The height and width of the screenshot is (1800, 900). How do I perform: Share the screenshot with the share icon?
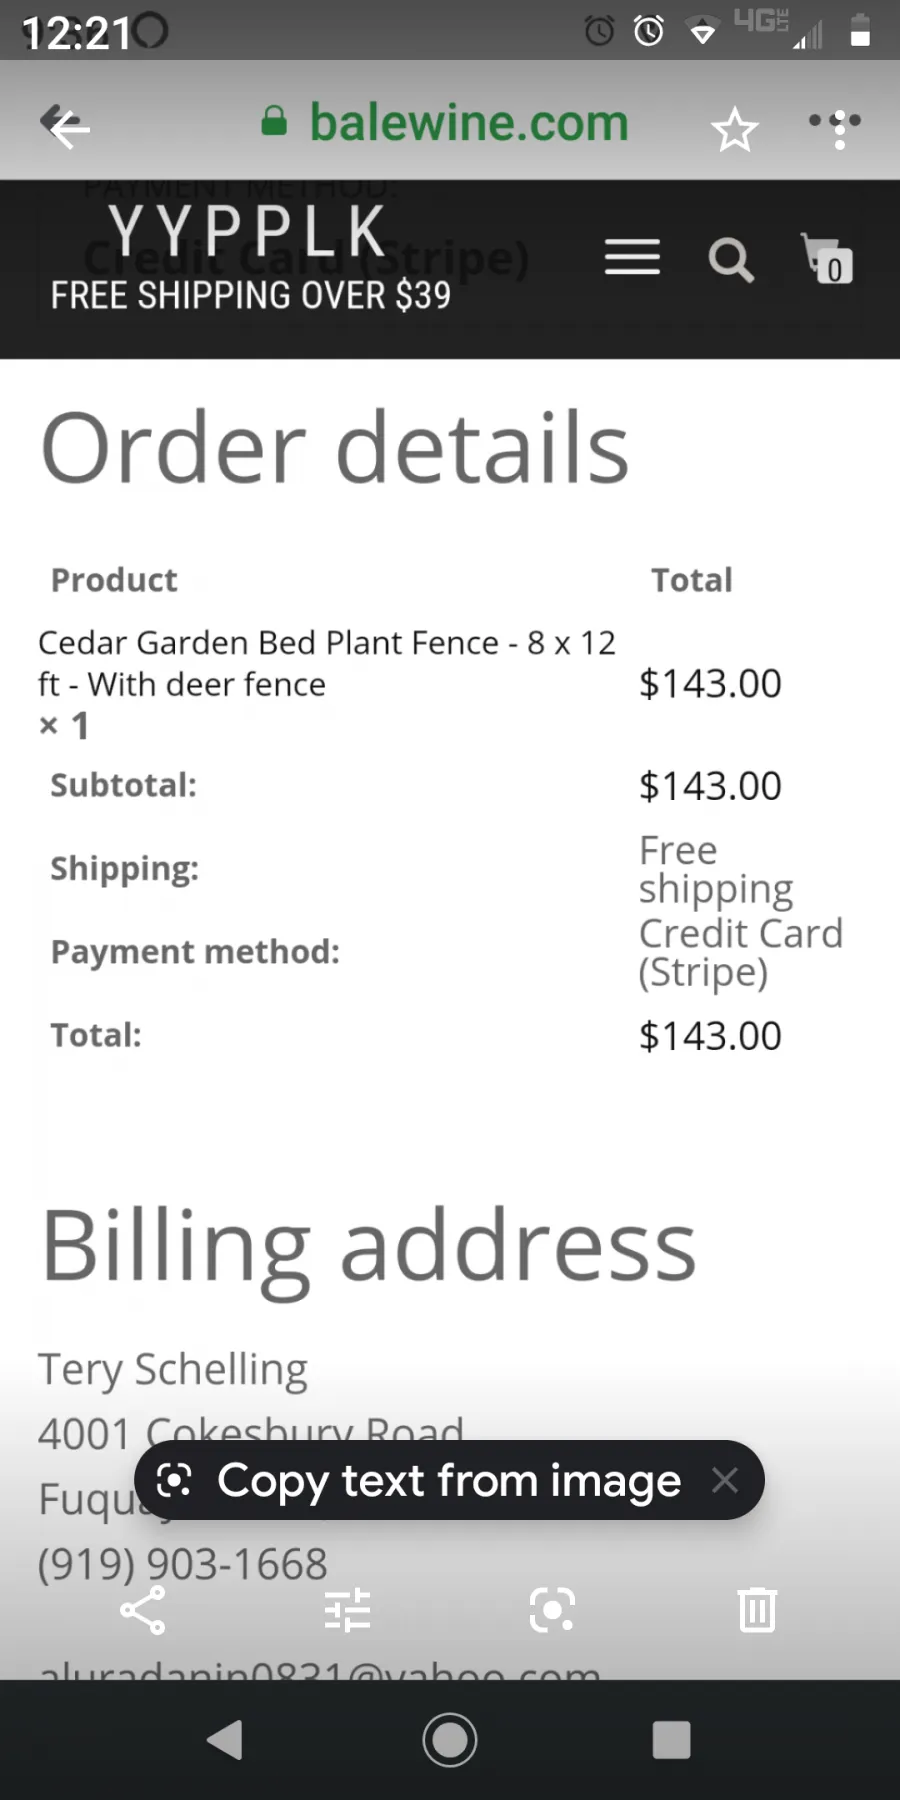(143, 1610)
